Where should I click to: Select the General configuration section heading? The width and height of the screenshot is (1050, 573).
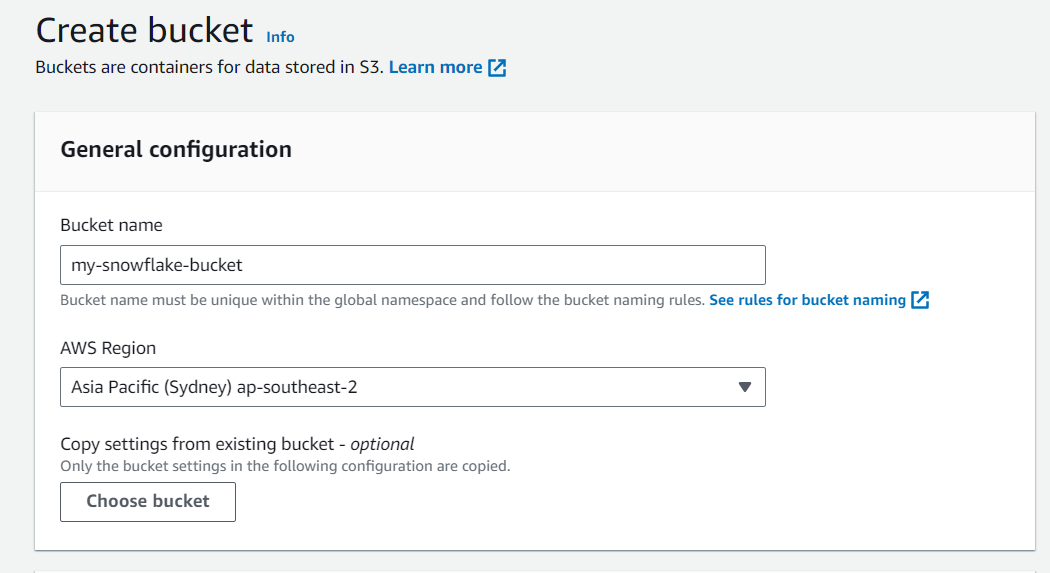176,149
